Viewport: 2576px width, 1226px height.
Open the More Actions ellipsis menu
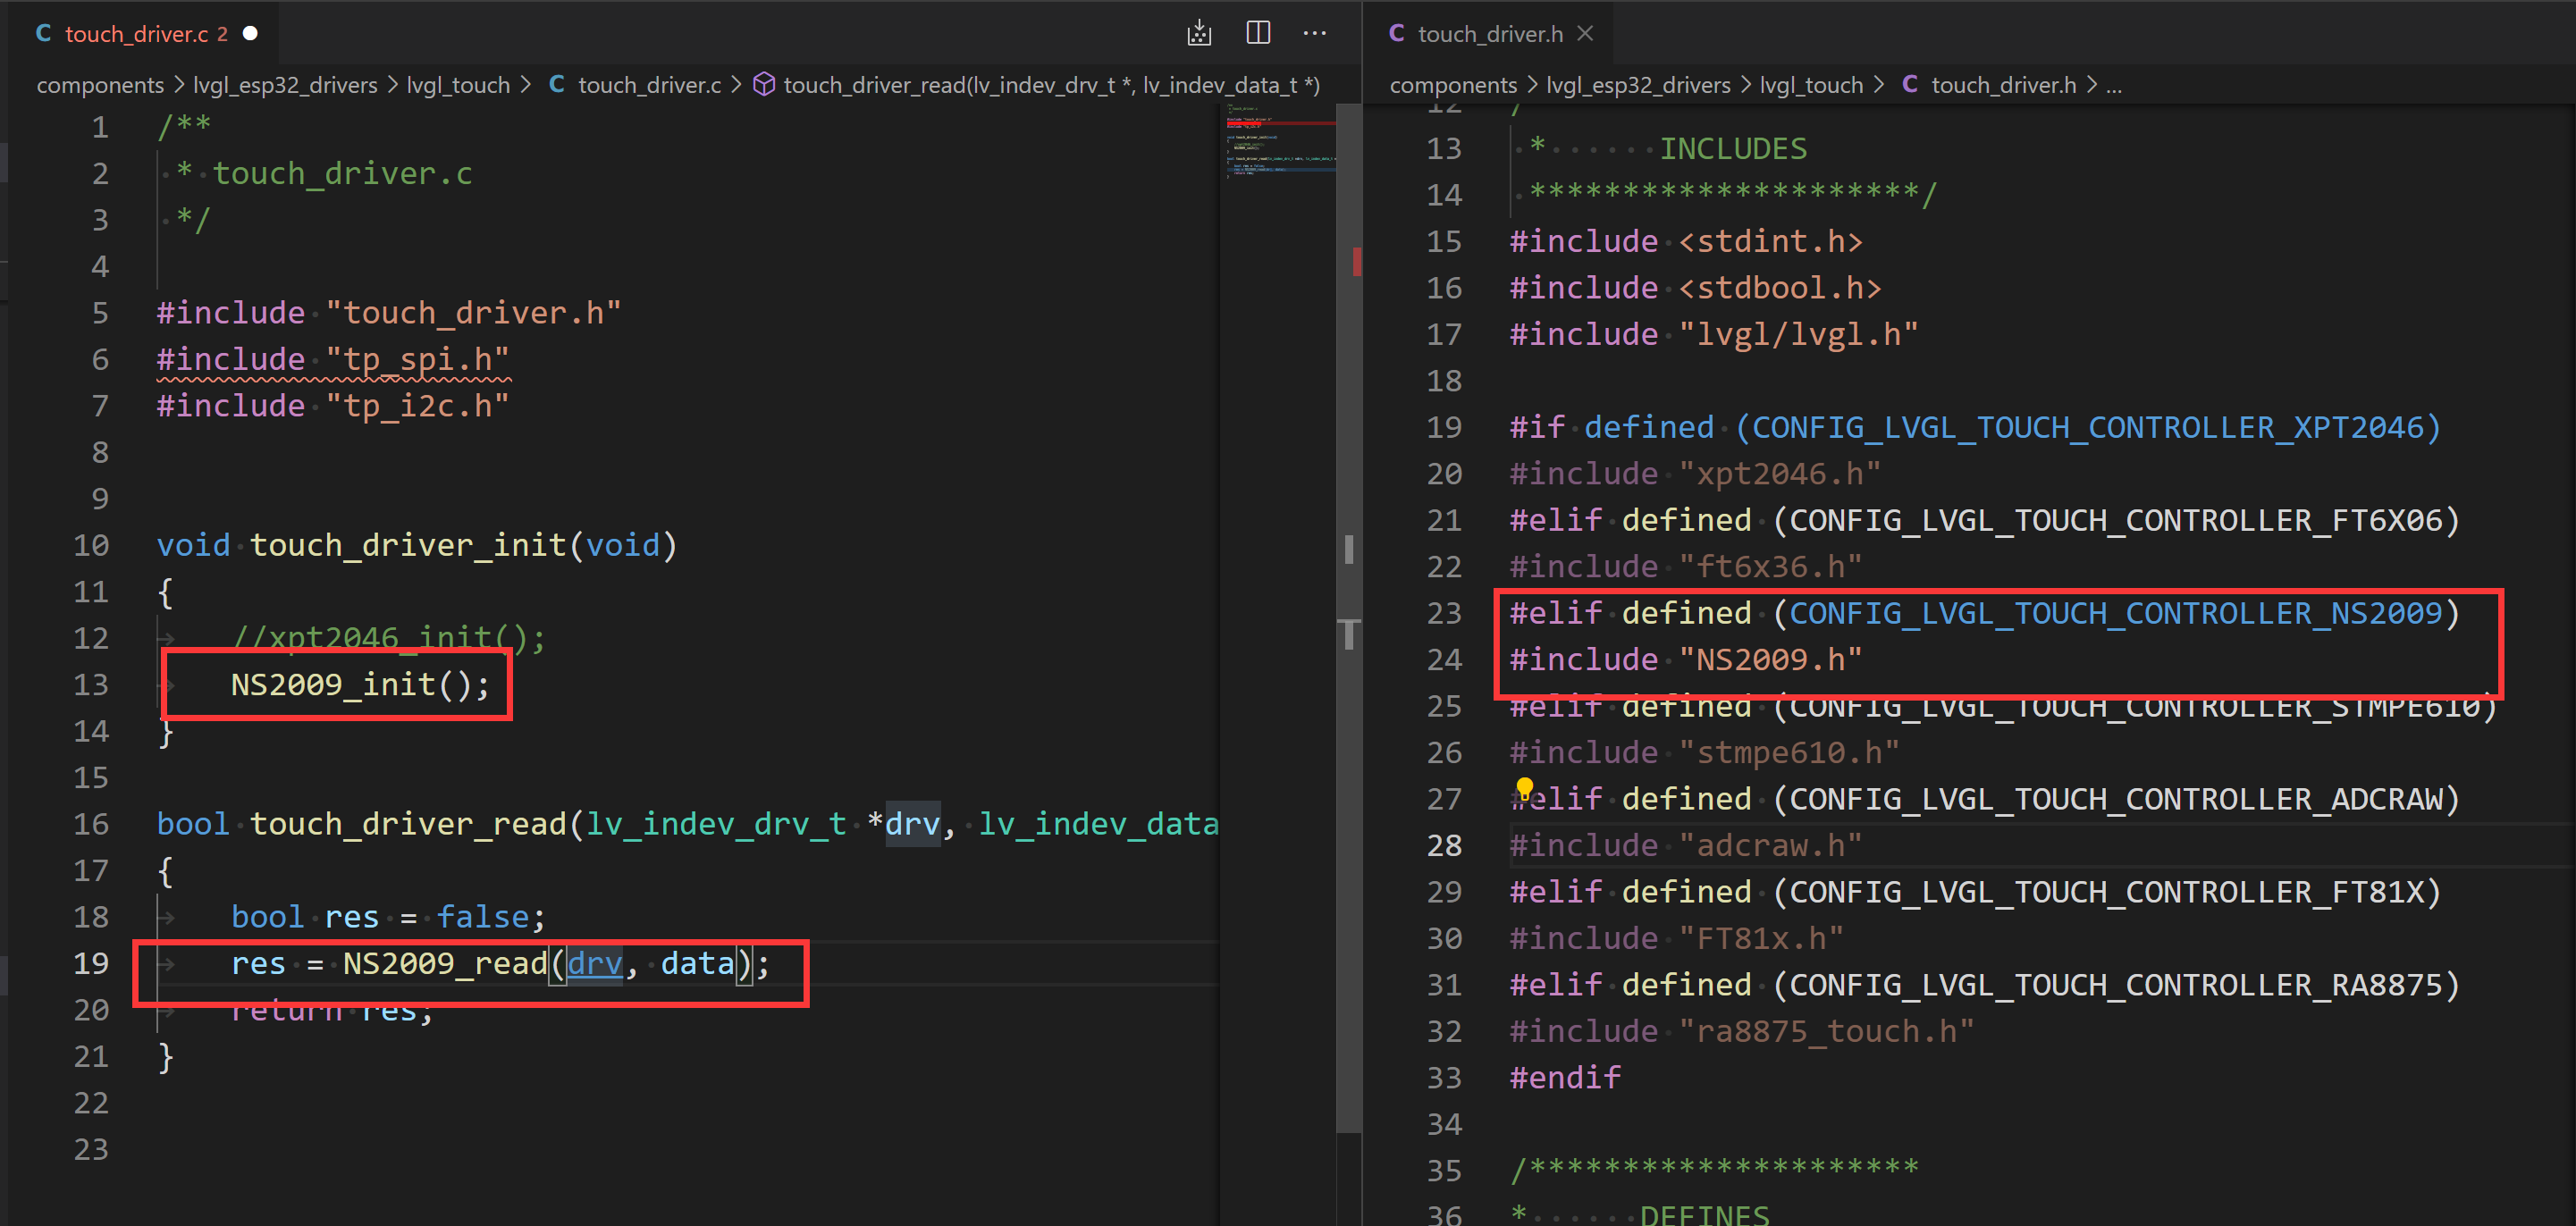1314,33
